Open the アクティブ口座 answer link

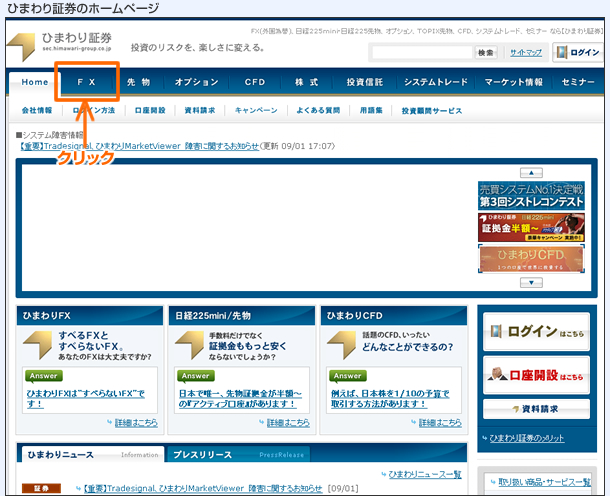click(240, 399)
